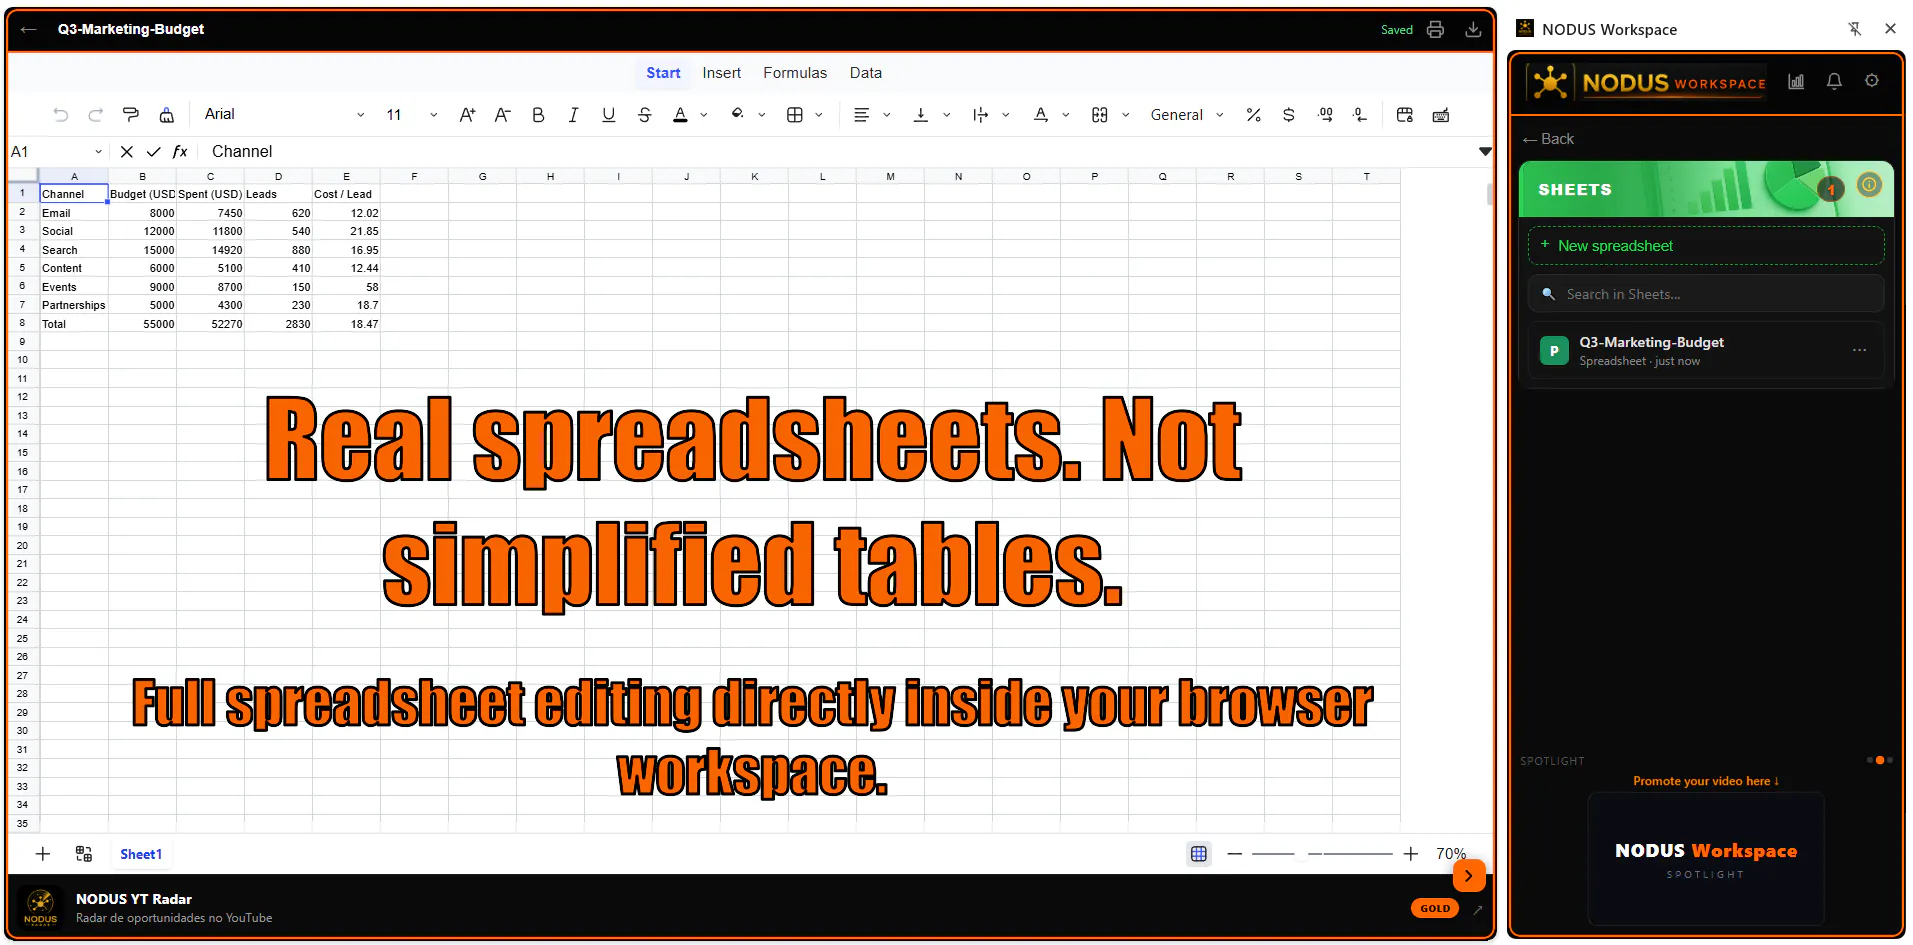Open NODUS Workspace settings gear
The height and width of the screenshot is (945, 1913).
coord(1872,81)
